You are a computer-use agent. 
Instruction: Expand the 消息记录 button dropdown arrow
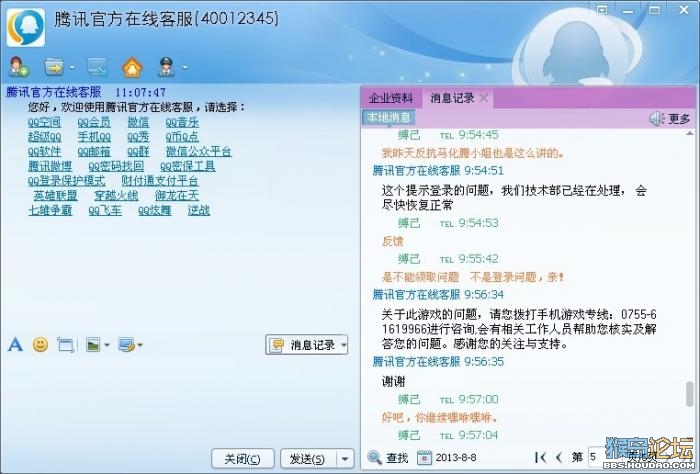(x=344, y=345)
